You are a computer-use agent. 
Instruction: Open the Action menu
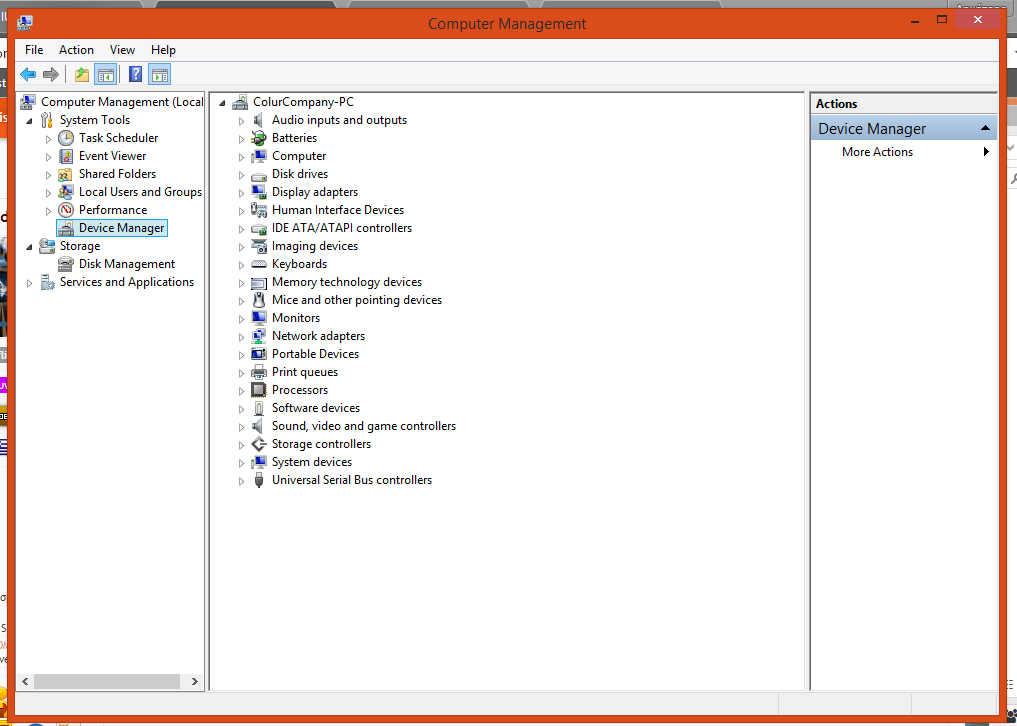click(x=76, y=50)
